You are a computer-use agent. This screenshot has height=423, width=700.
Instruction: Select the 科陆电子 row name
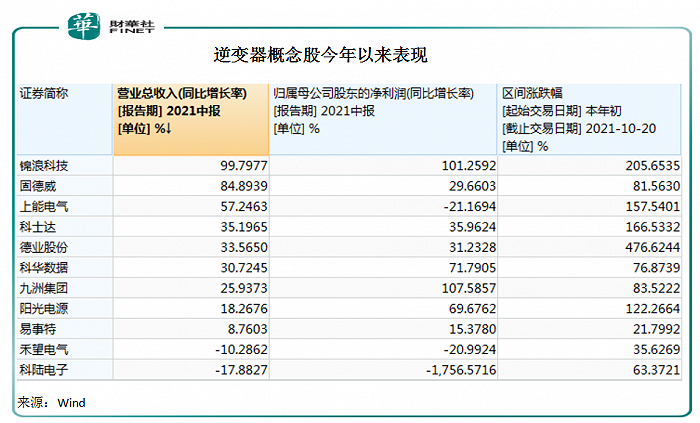44,370
